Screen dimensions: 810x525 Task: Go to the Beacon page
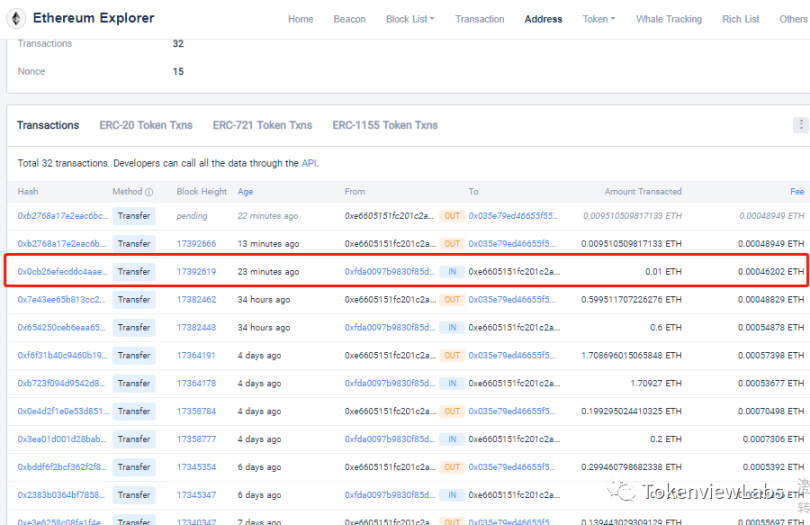pyautogui.click(x=349, y=19)
